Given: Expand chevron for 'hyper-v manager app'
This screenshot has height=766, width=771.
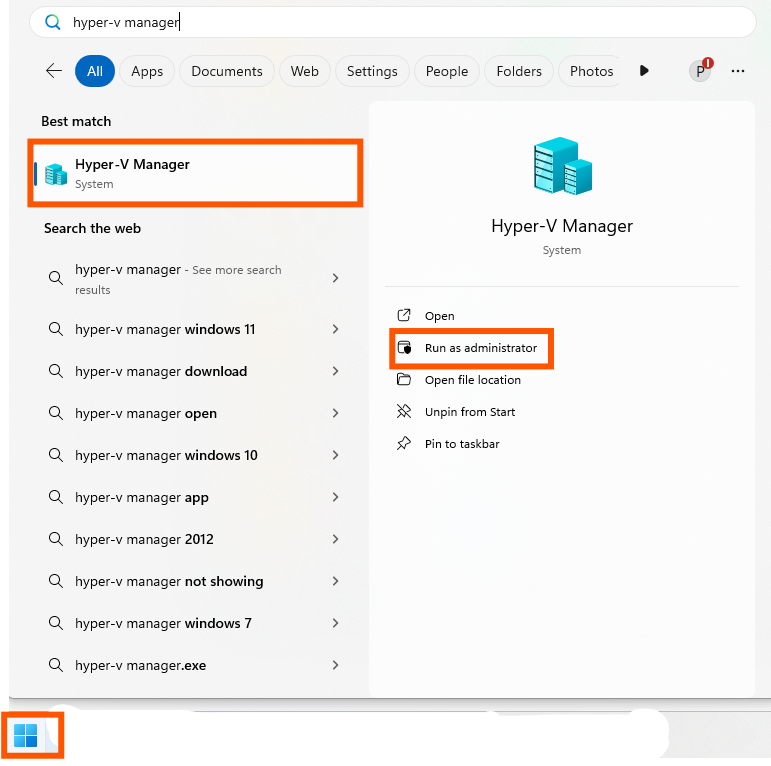Looking at the screenshot, I should point(335,497).
